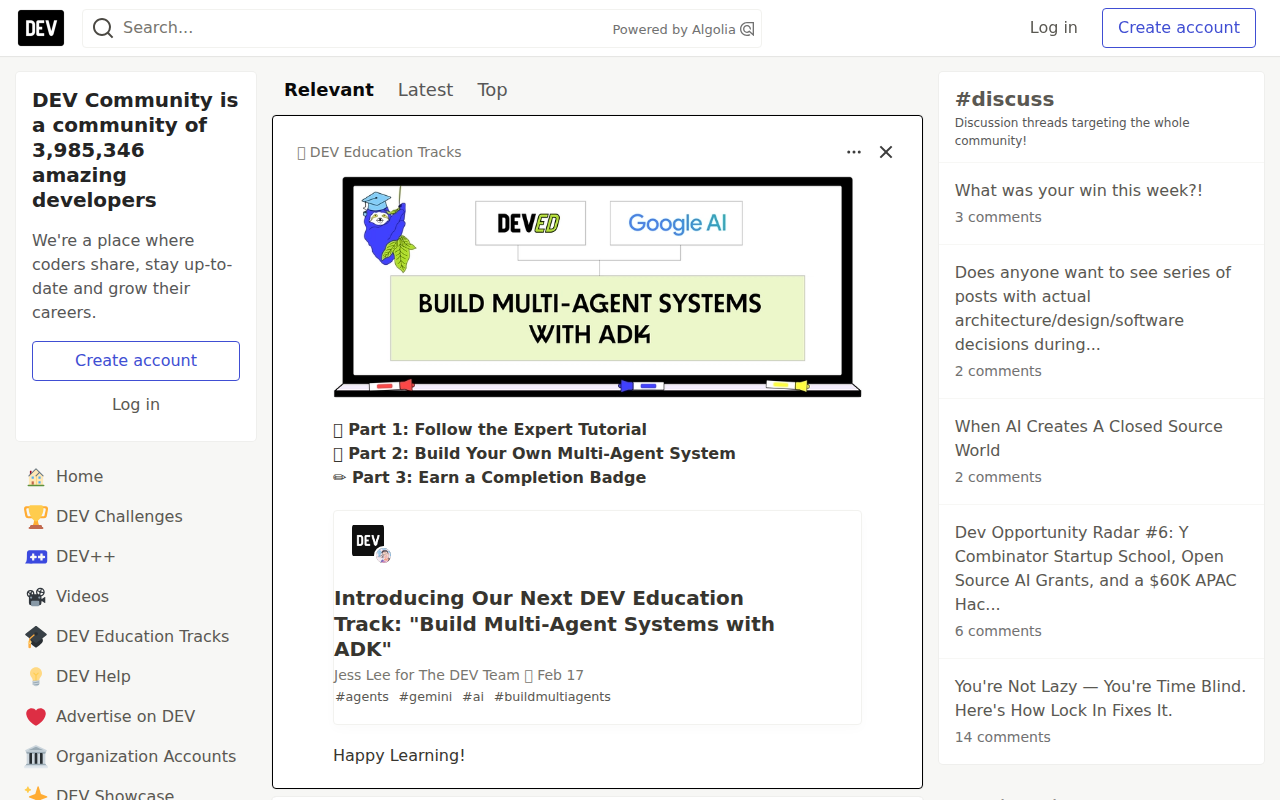Switch to the Top feed tab
This screenshot has height=800, width=1280.
492,90
